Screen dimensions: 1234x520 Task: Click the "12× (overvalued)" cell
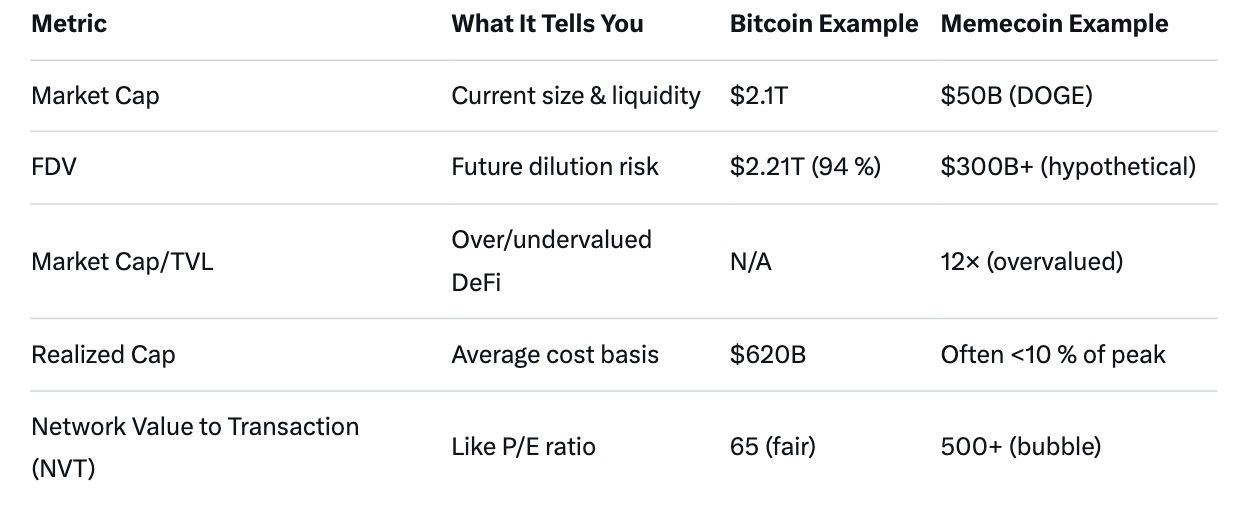[x=1031, y=262]
